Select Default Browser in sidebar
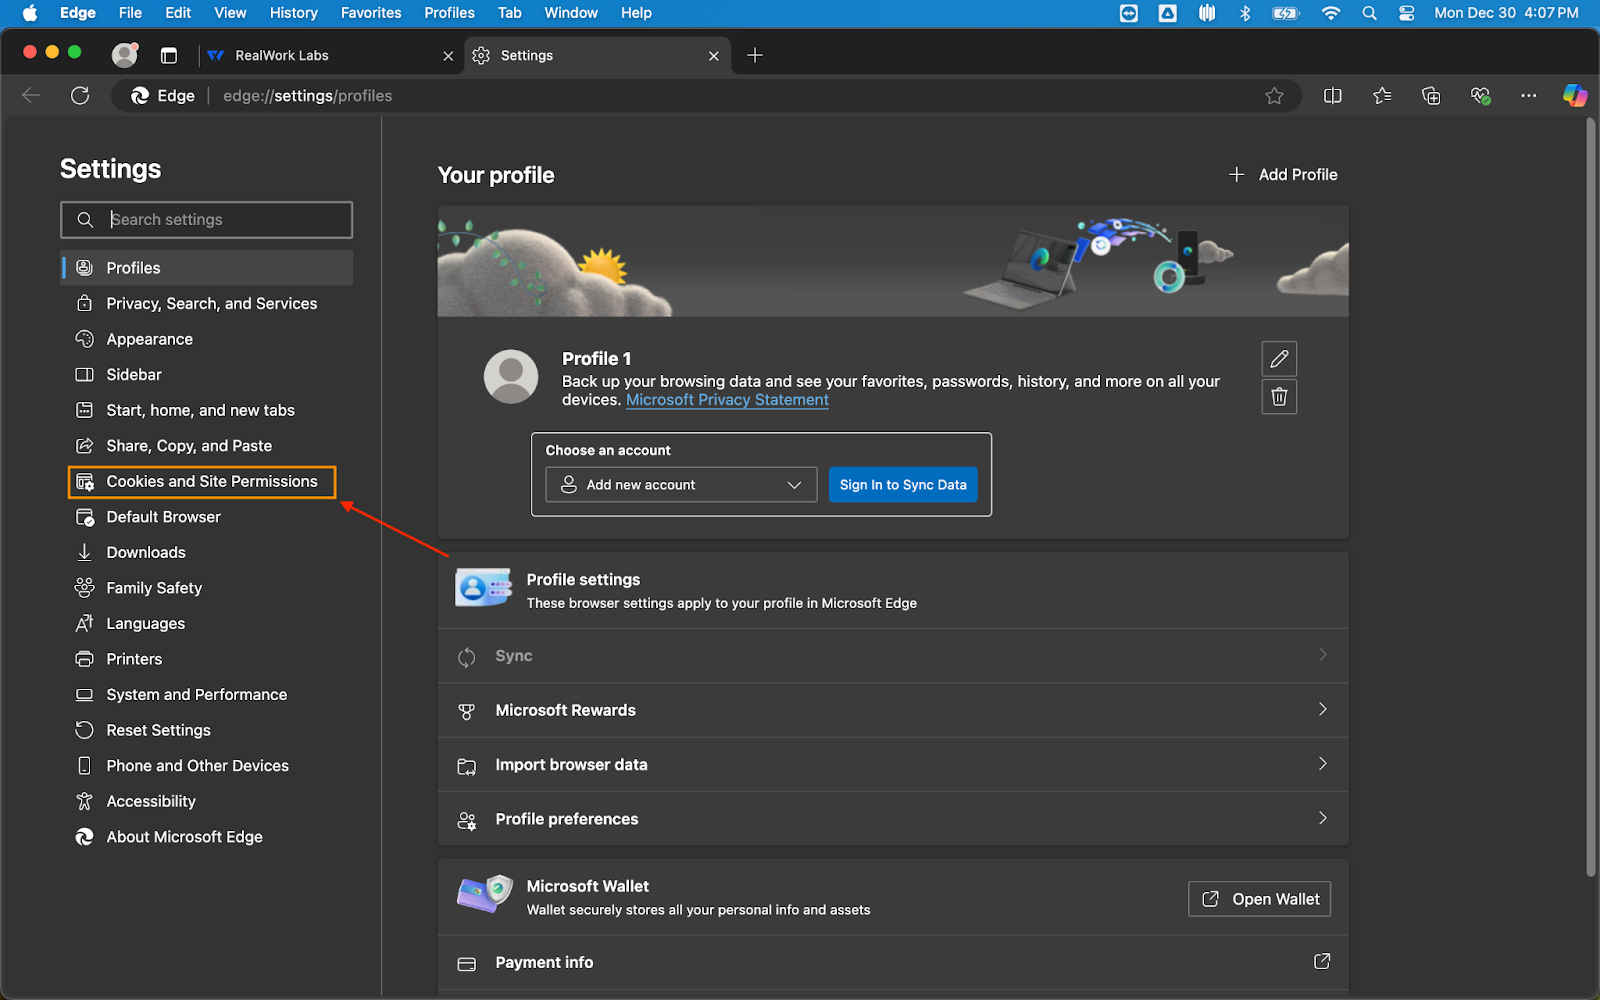Viewport: 1600px width, 1000px height. [x=206, y=517]
